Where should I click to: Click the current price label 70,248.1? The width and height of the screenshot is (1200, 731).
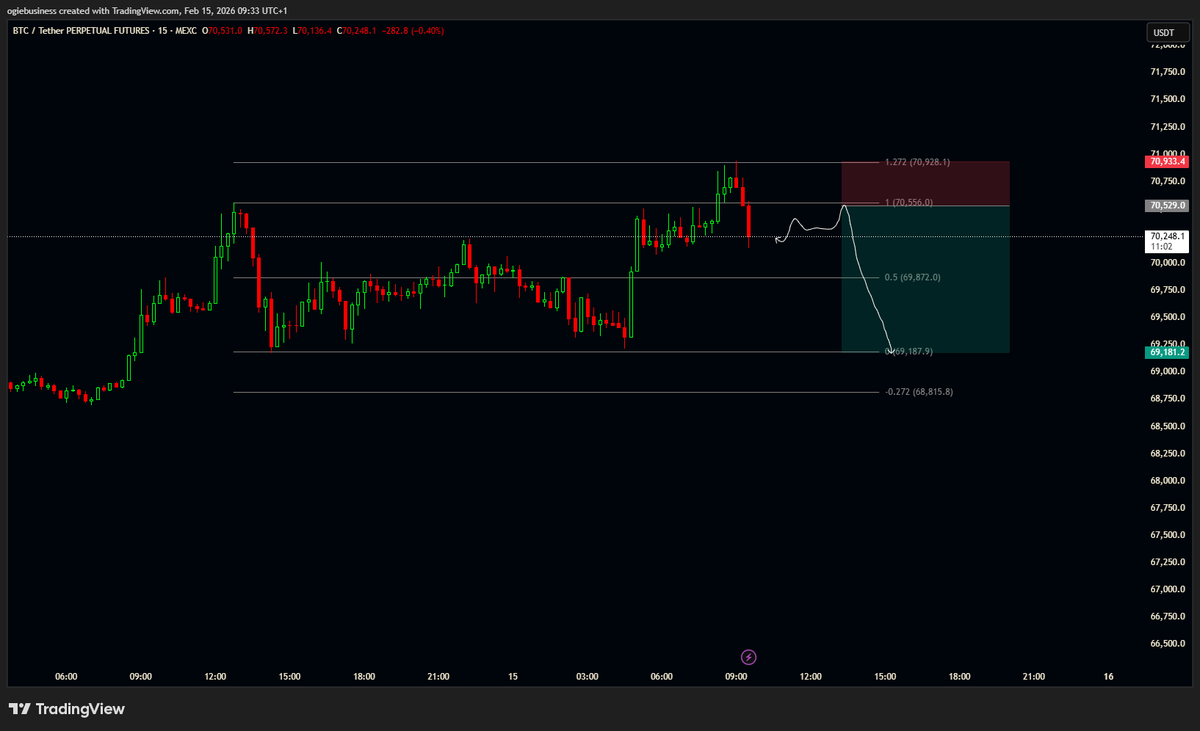point(1167,236)
